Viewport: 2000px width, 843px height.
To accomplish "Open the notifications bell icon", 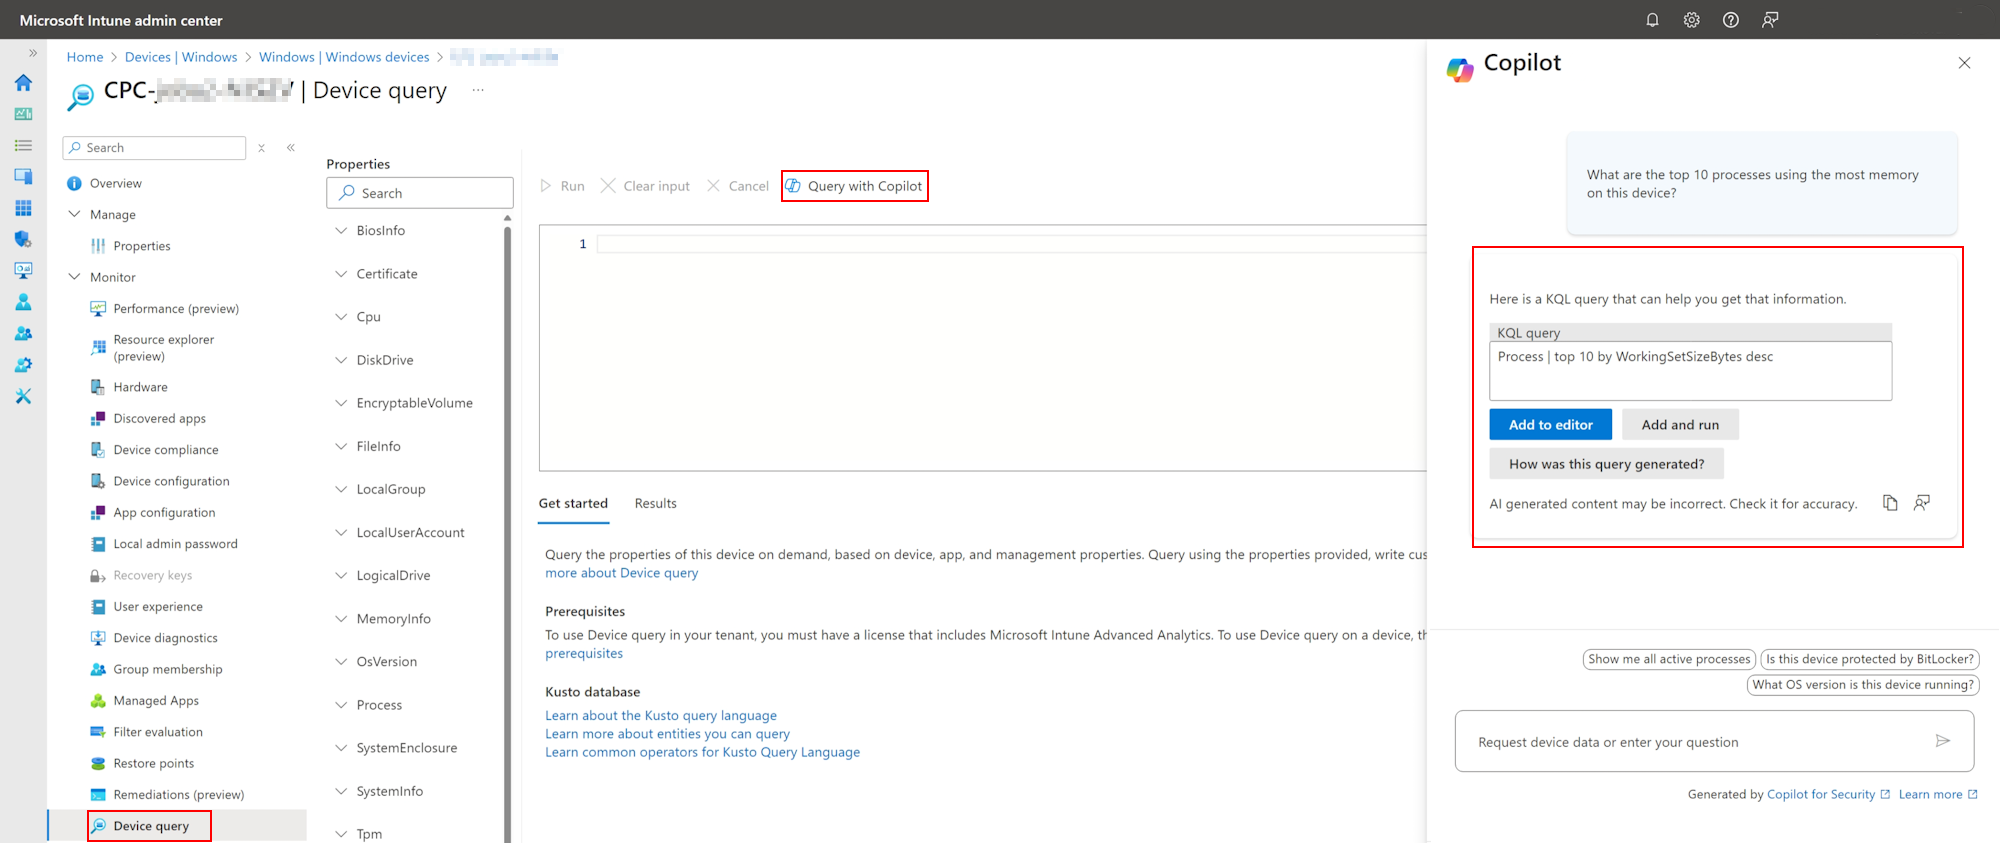I will pyautogui.click(x=1652, y=20).
